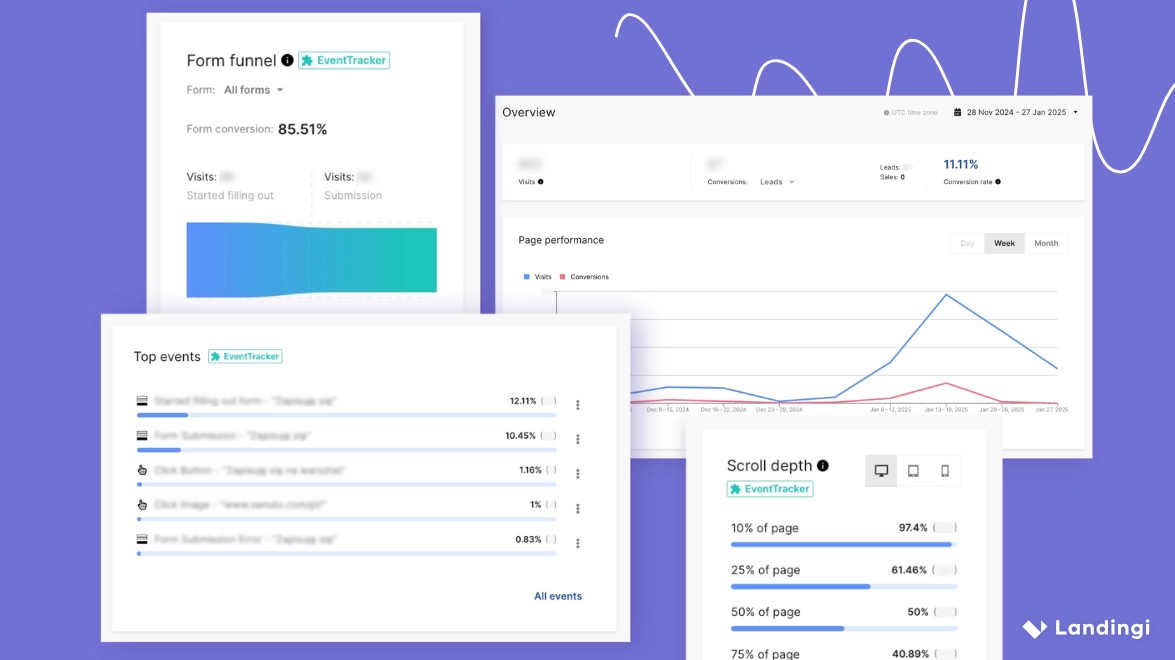The image size is (1175, 660).
Task: Select the tablet device icon in Scroll depth
Action: pyautogui.click(x=913, y=470)
